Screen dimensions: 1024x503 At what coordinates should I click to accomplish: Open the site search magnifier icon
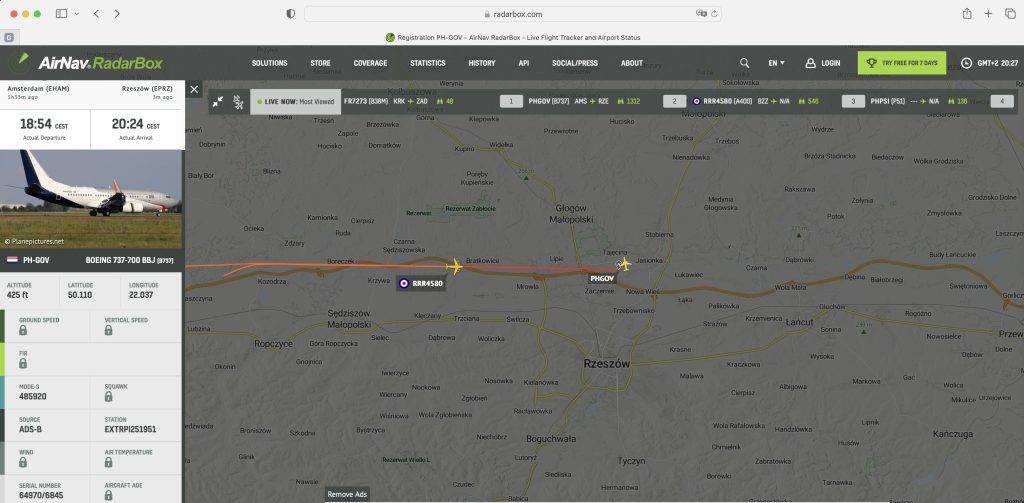pos(744,63)
